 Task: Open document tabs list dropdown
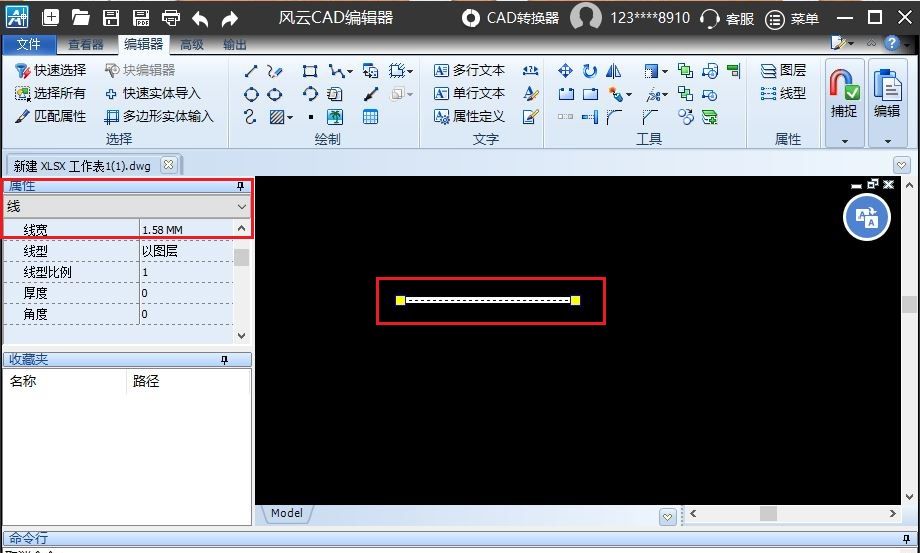pyautogui.click(x=902, y=164)
